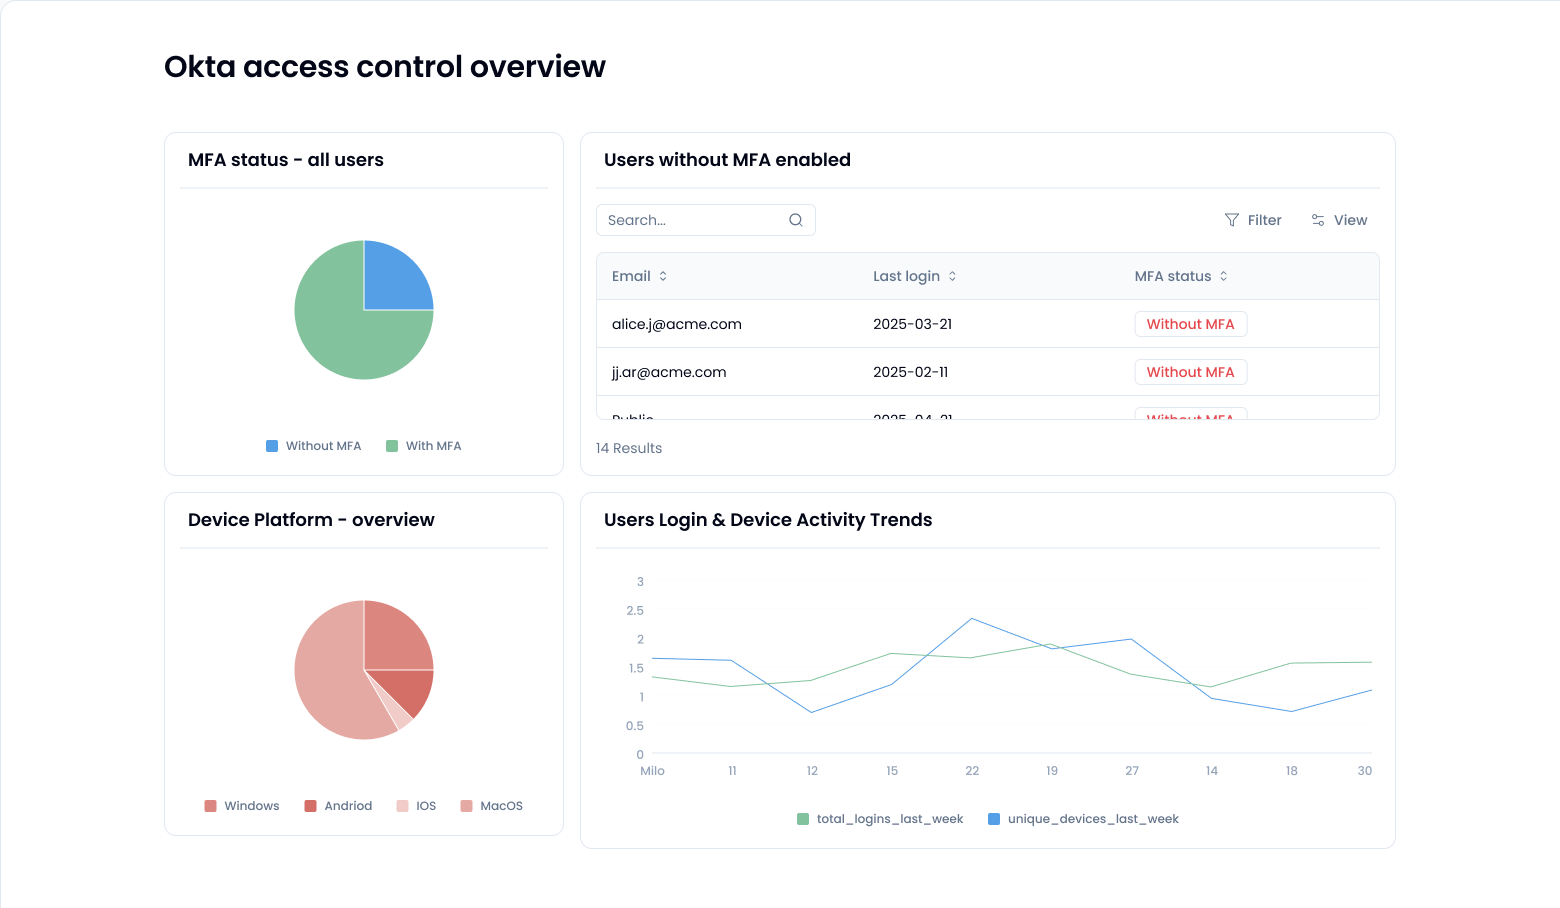Image resolution: width=1560 pixels, height=908 pixels.
Task: Click the magnifying glass search icon
Action: tap(796, 220)
